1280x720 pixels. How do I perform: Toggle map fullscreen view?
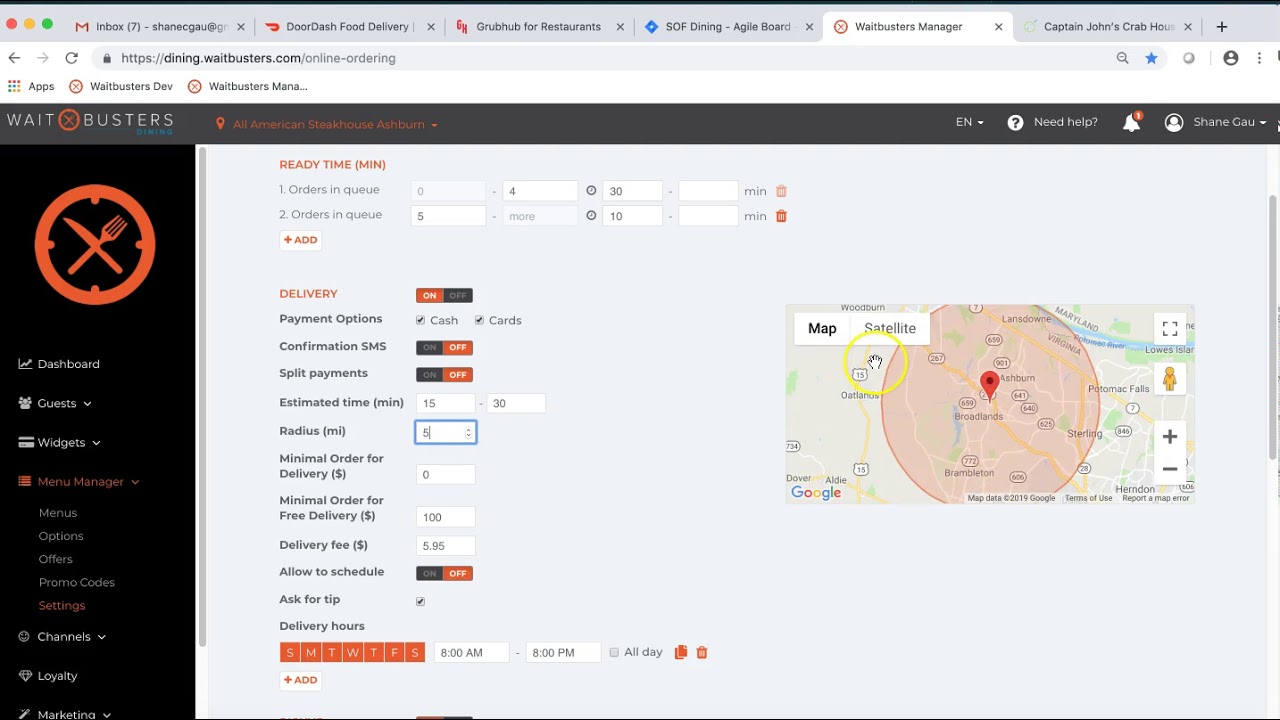1169,329
